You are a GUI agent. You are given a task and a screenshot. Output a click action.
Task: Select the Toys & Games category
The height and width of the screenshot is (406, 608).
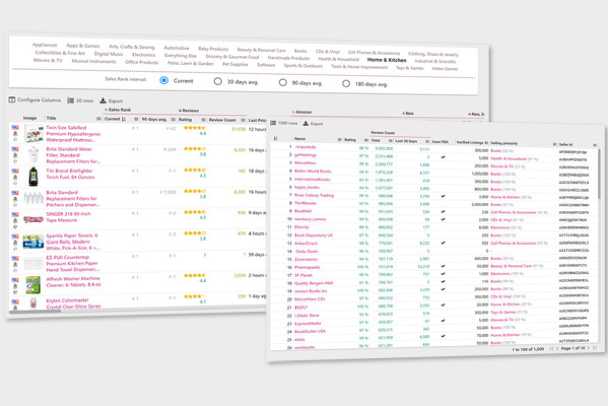[x=410, y=67]
